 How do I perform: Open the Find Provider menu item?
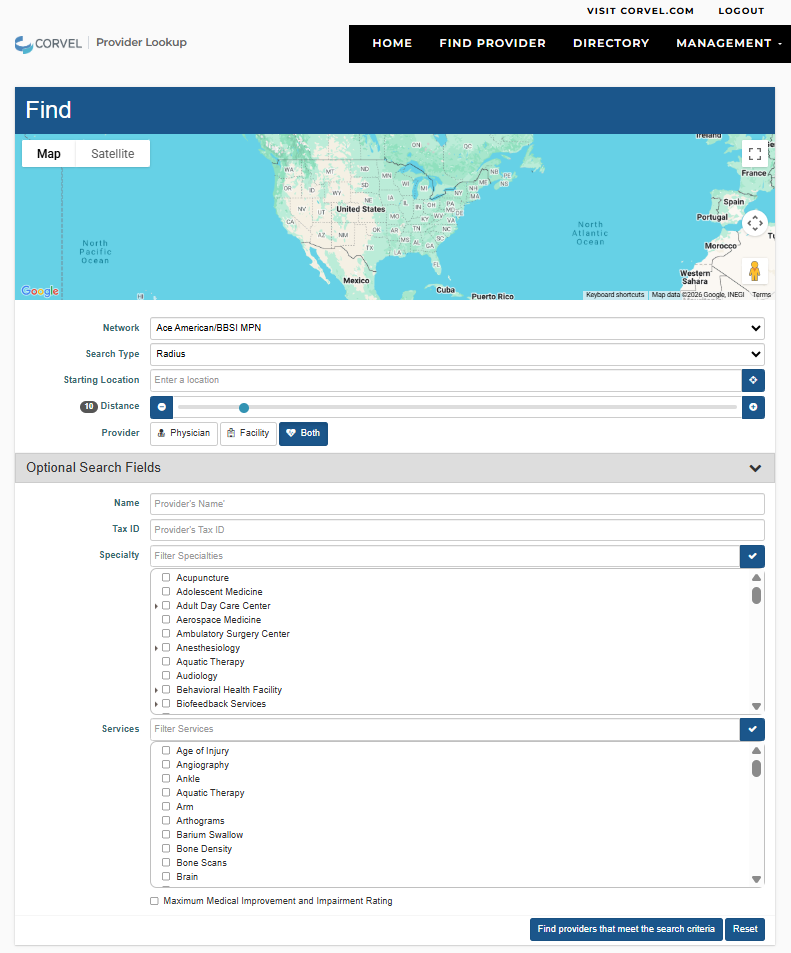492,43
